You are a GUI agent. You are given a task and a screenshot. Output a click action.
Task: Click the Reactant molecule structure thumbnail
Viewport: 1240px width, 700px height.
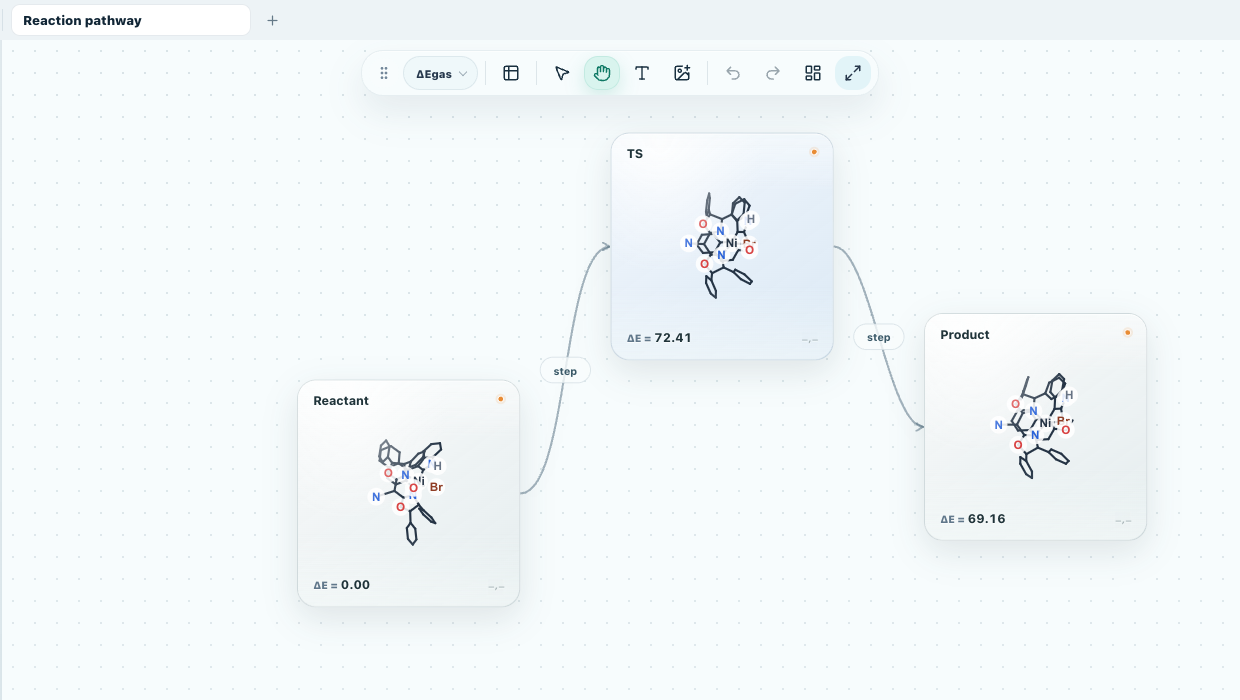(x=408, y=491)
